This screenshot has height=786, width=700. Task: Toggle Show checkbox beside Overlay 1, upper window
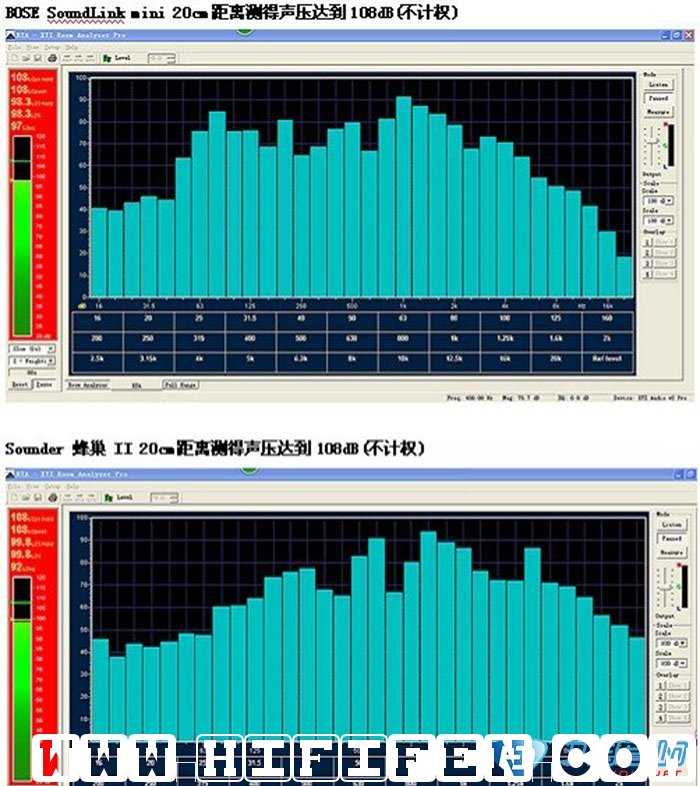click(664, 242)
